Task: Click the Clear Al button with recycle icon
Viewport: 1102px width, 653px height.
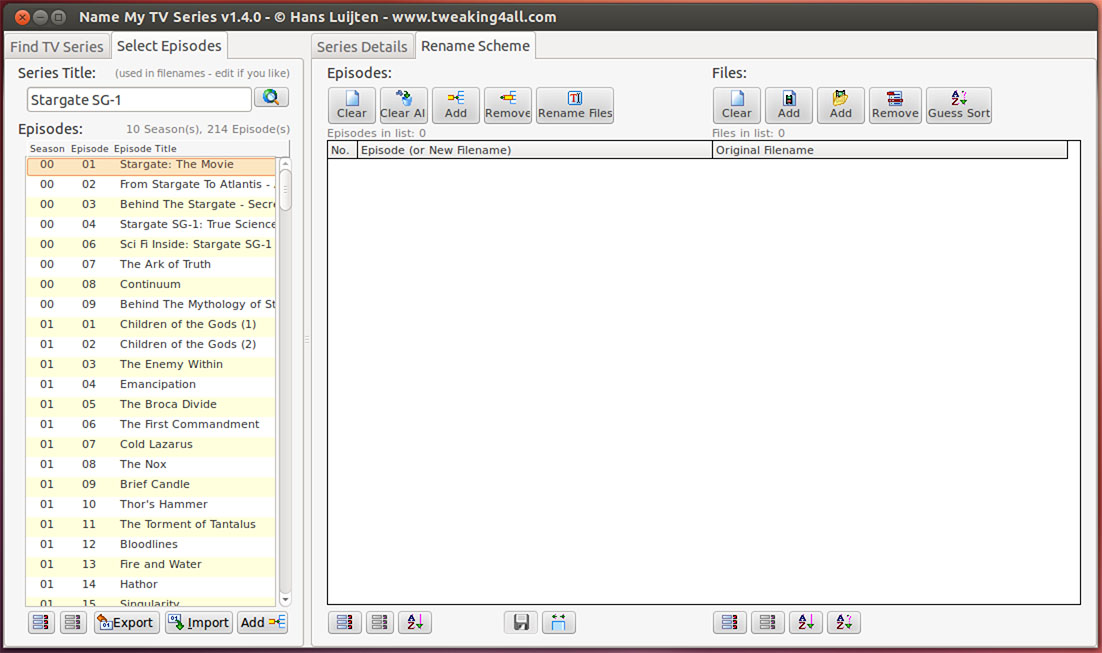Action: pyautogui.click(x=403, y=105)
